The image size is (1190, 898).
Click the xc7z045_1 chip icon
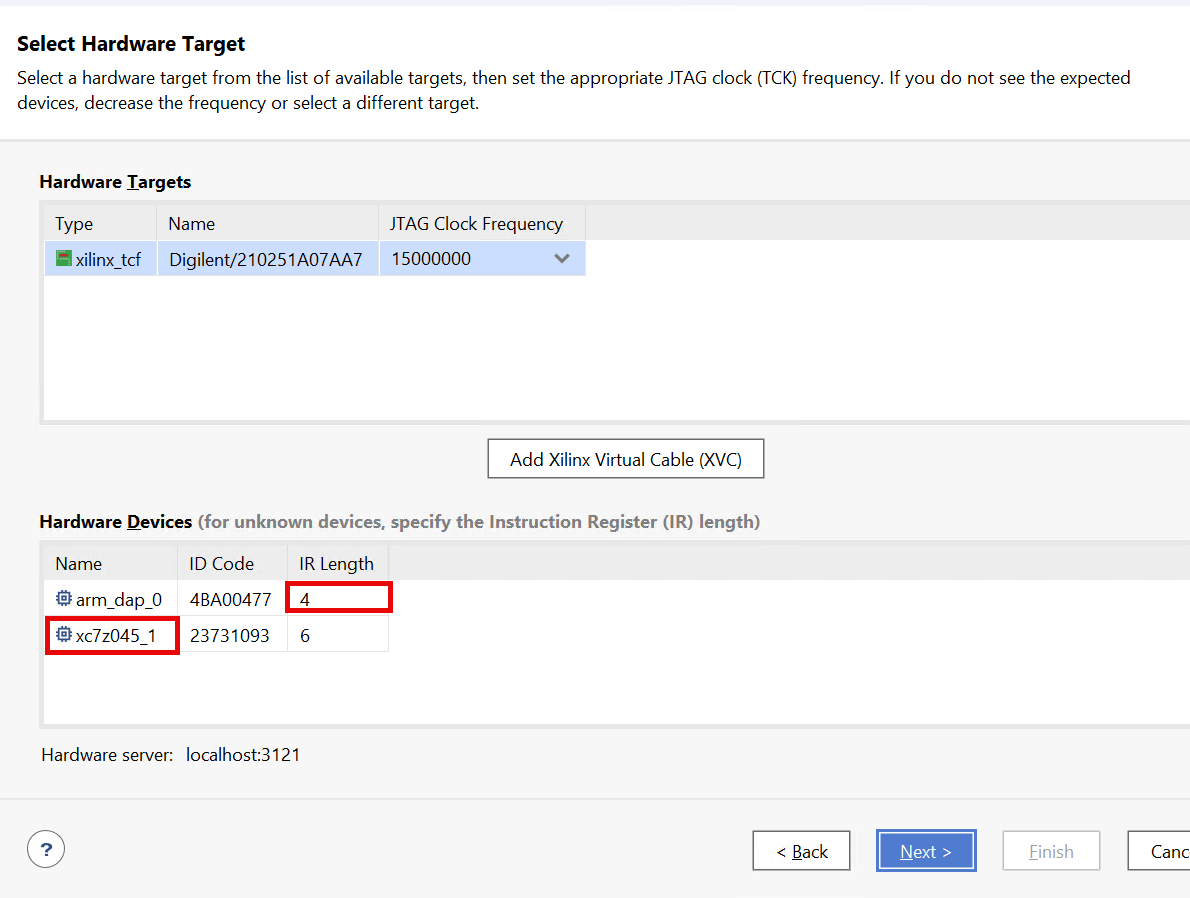(64, 635)
